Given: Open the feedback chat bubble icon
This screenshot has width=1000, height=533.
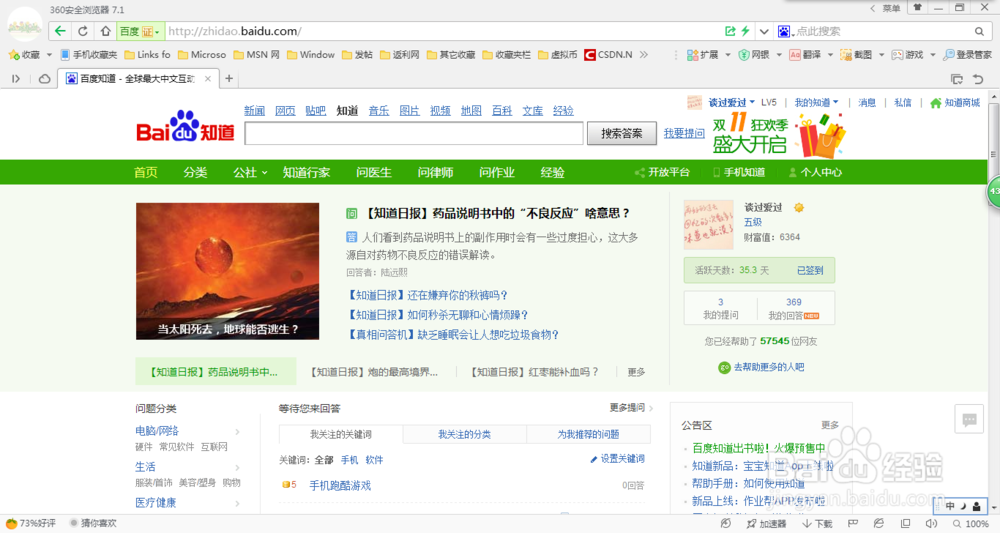Looking at the screenshot, I should [969, 419].
